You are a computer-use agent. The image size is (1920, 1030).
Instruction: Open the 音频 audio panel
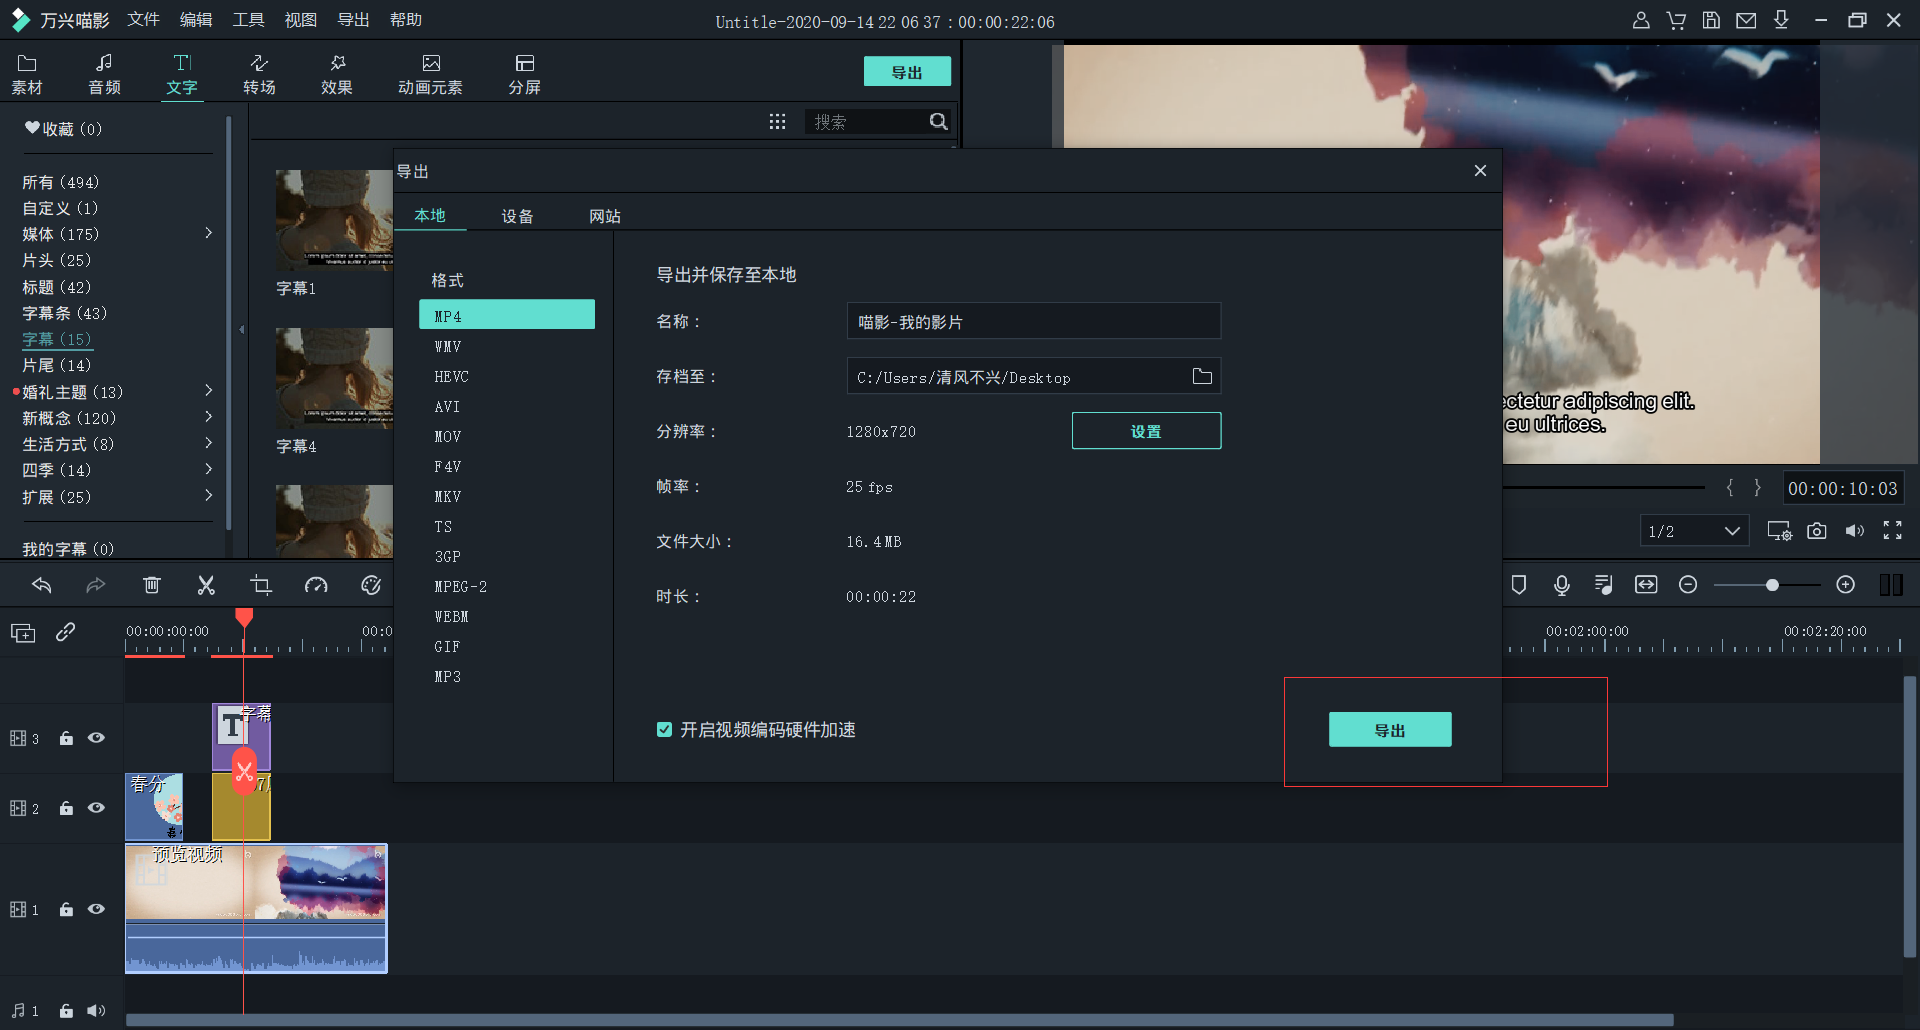pos(104,75)
